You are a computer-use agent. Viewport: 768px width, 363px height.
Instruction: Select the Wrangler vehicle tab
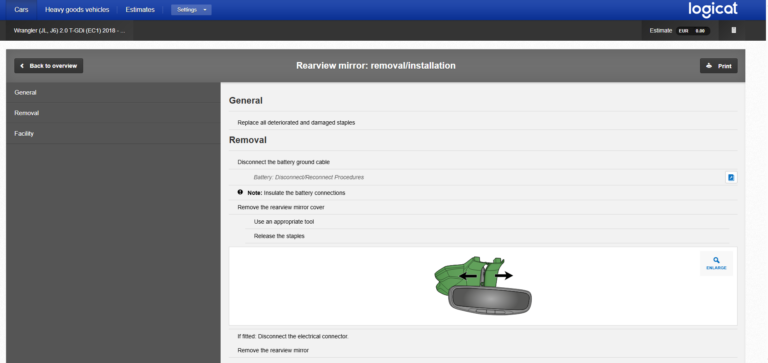[x=70, y=30]
